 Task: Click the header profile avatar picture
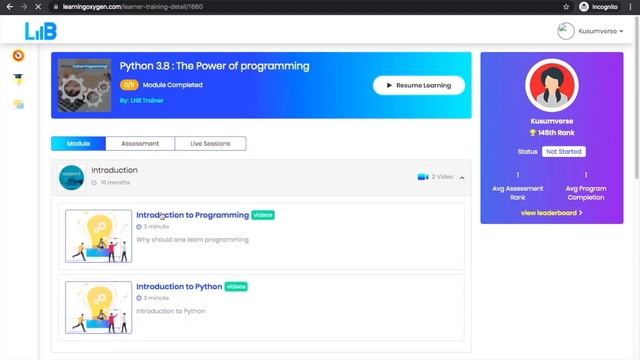pyautogui.click(x=566, y=31)
